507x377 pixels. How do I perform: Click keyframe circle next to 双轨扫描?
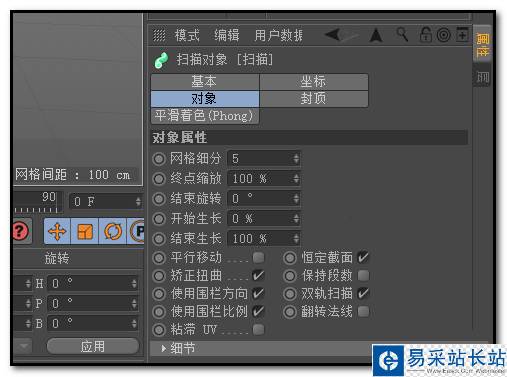pos(290,294)
